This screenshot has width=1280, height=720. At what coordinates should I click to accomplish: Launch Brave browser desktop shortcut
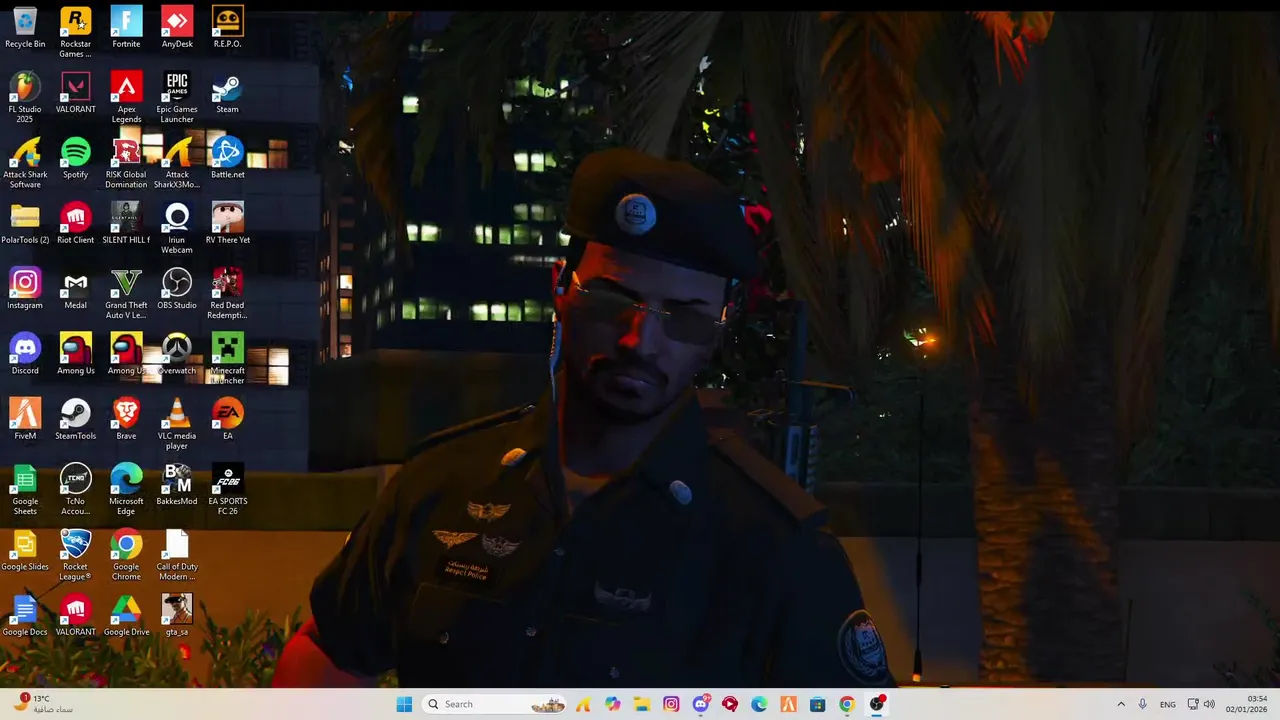point(126,420)
